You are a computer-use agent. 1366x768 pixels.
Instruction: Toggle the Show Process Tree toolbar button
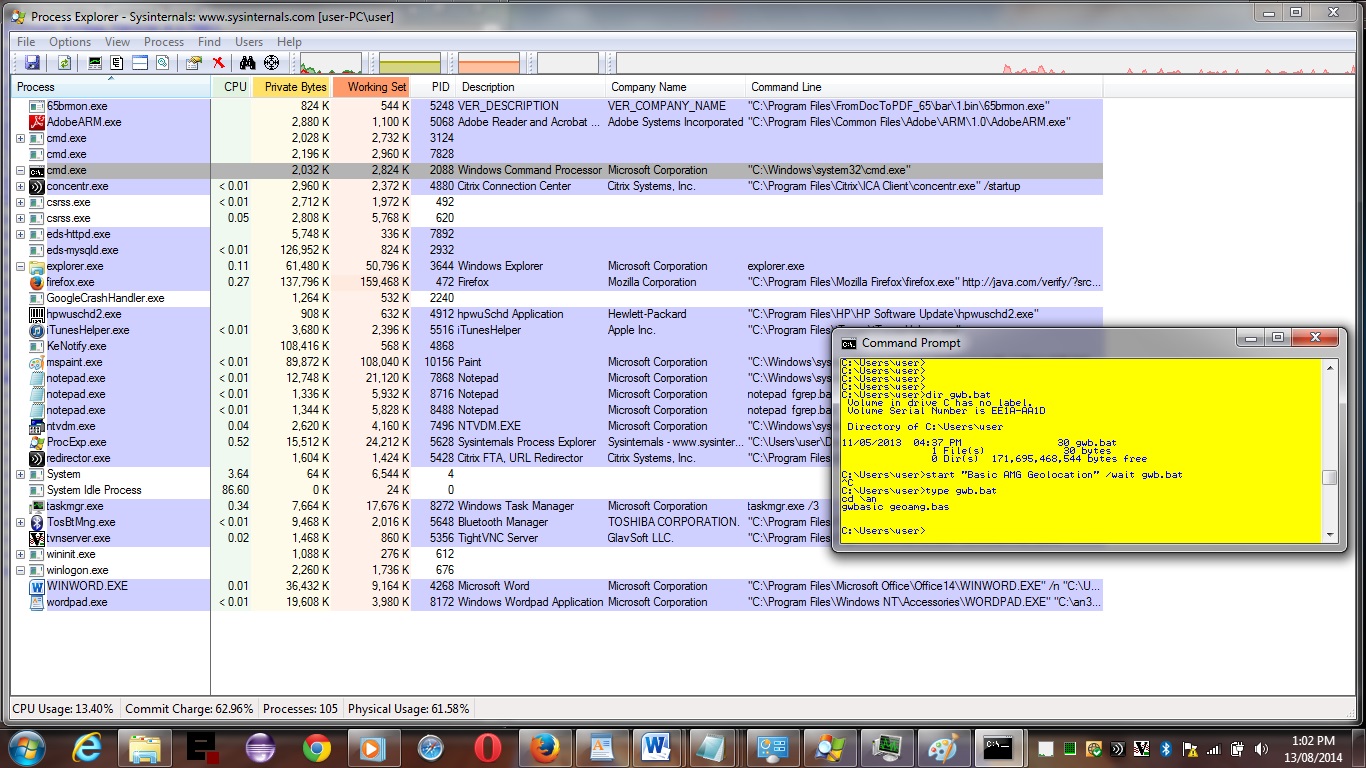(x=117, y=63)
